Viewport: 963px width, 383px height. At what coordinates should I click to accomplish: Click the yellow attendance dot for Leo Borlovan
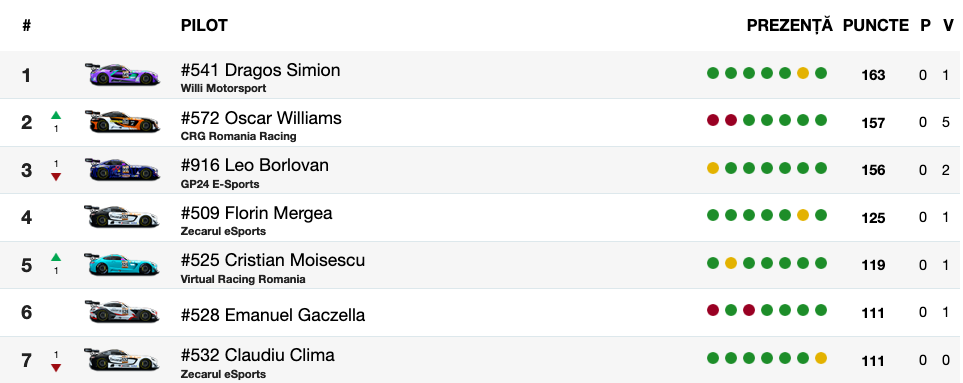click(x=712, y=168)
